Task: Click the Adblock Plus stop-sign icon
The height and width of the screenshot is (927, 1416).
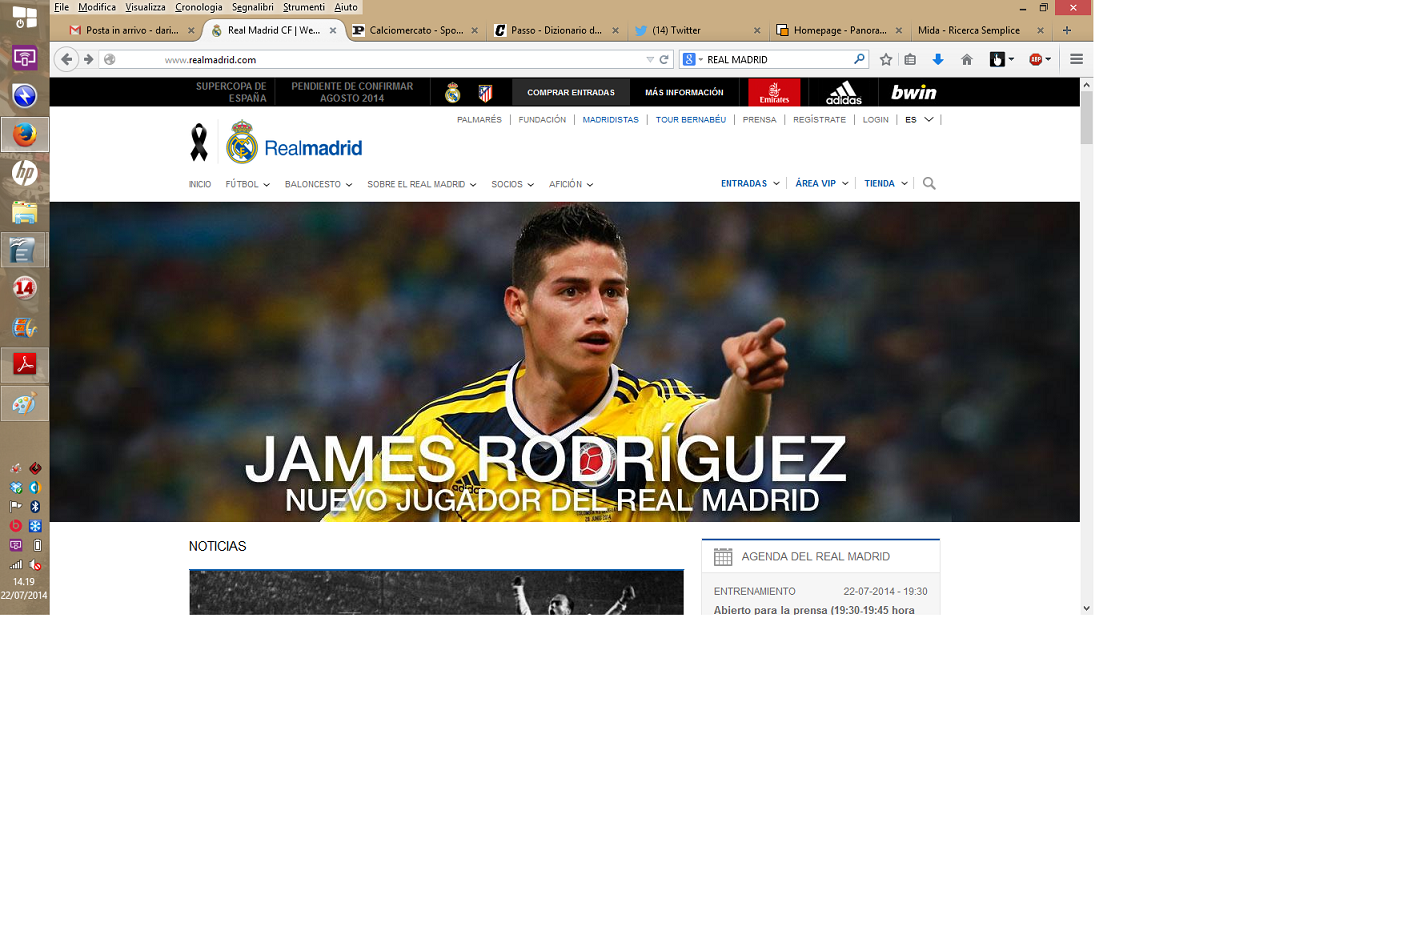Action: (1036, 60)
